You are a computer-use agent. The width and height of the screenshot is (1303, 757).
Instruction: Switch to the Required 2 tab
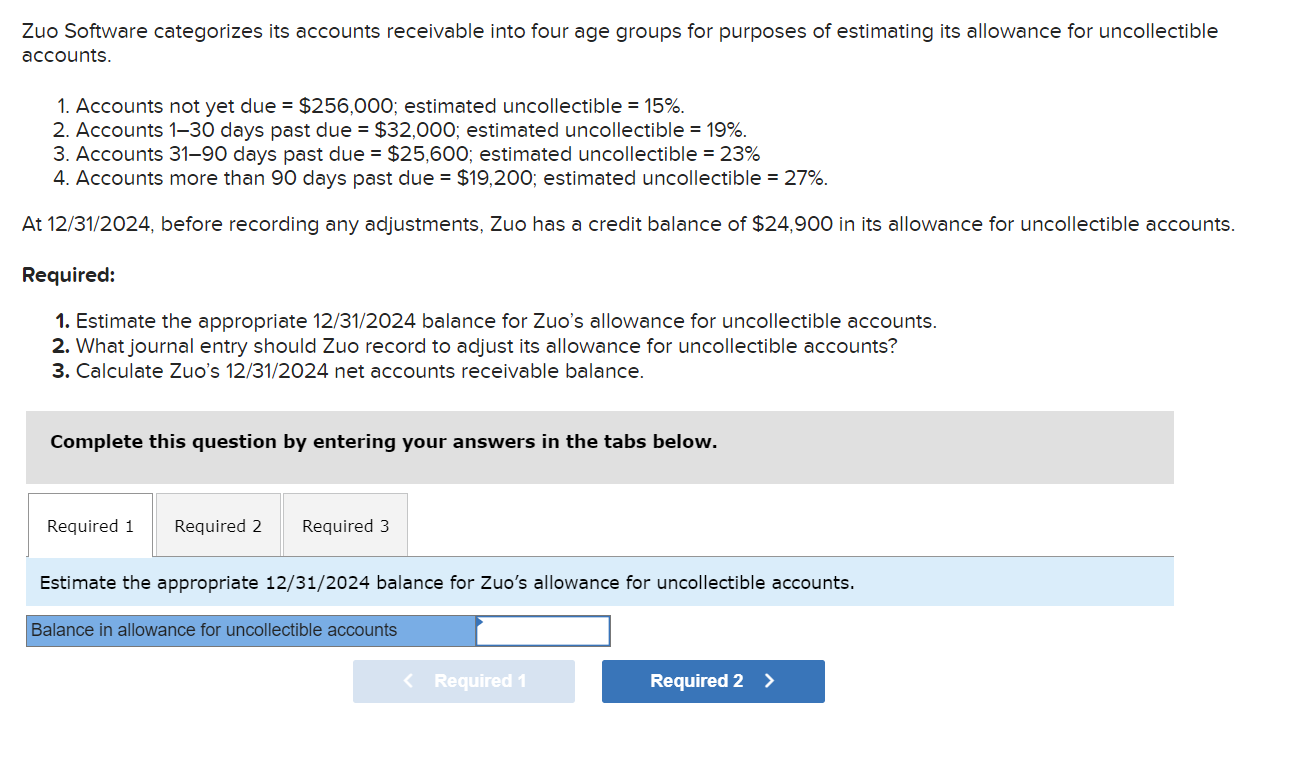217,524
